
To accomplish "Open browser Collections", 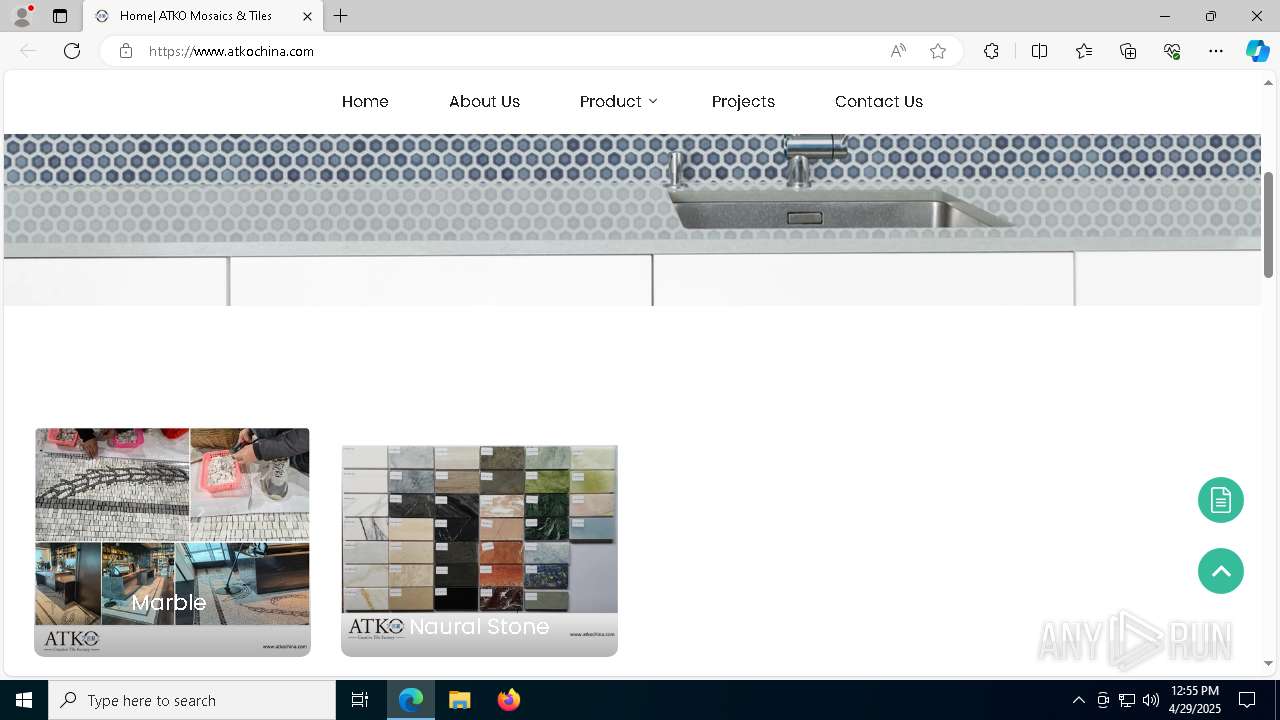I will pos(1128,51).
